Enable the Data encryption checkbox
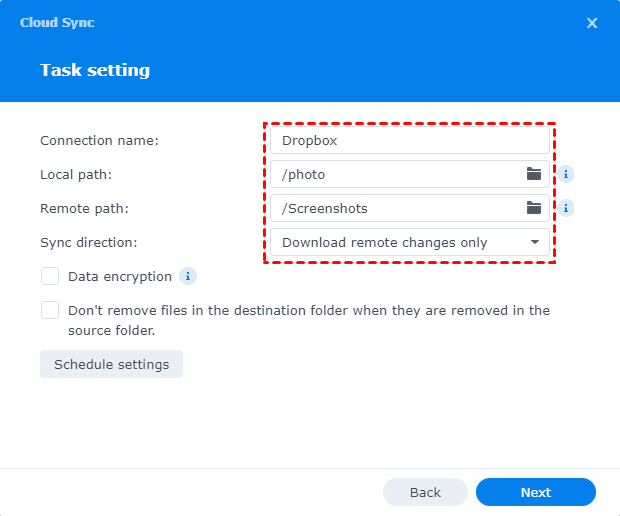Screen dimensions: 620x516 point(50,276)
